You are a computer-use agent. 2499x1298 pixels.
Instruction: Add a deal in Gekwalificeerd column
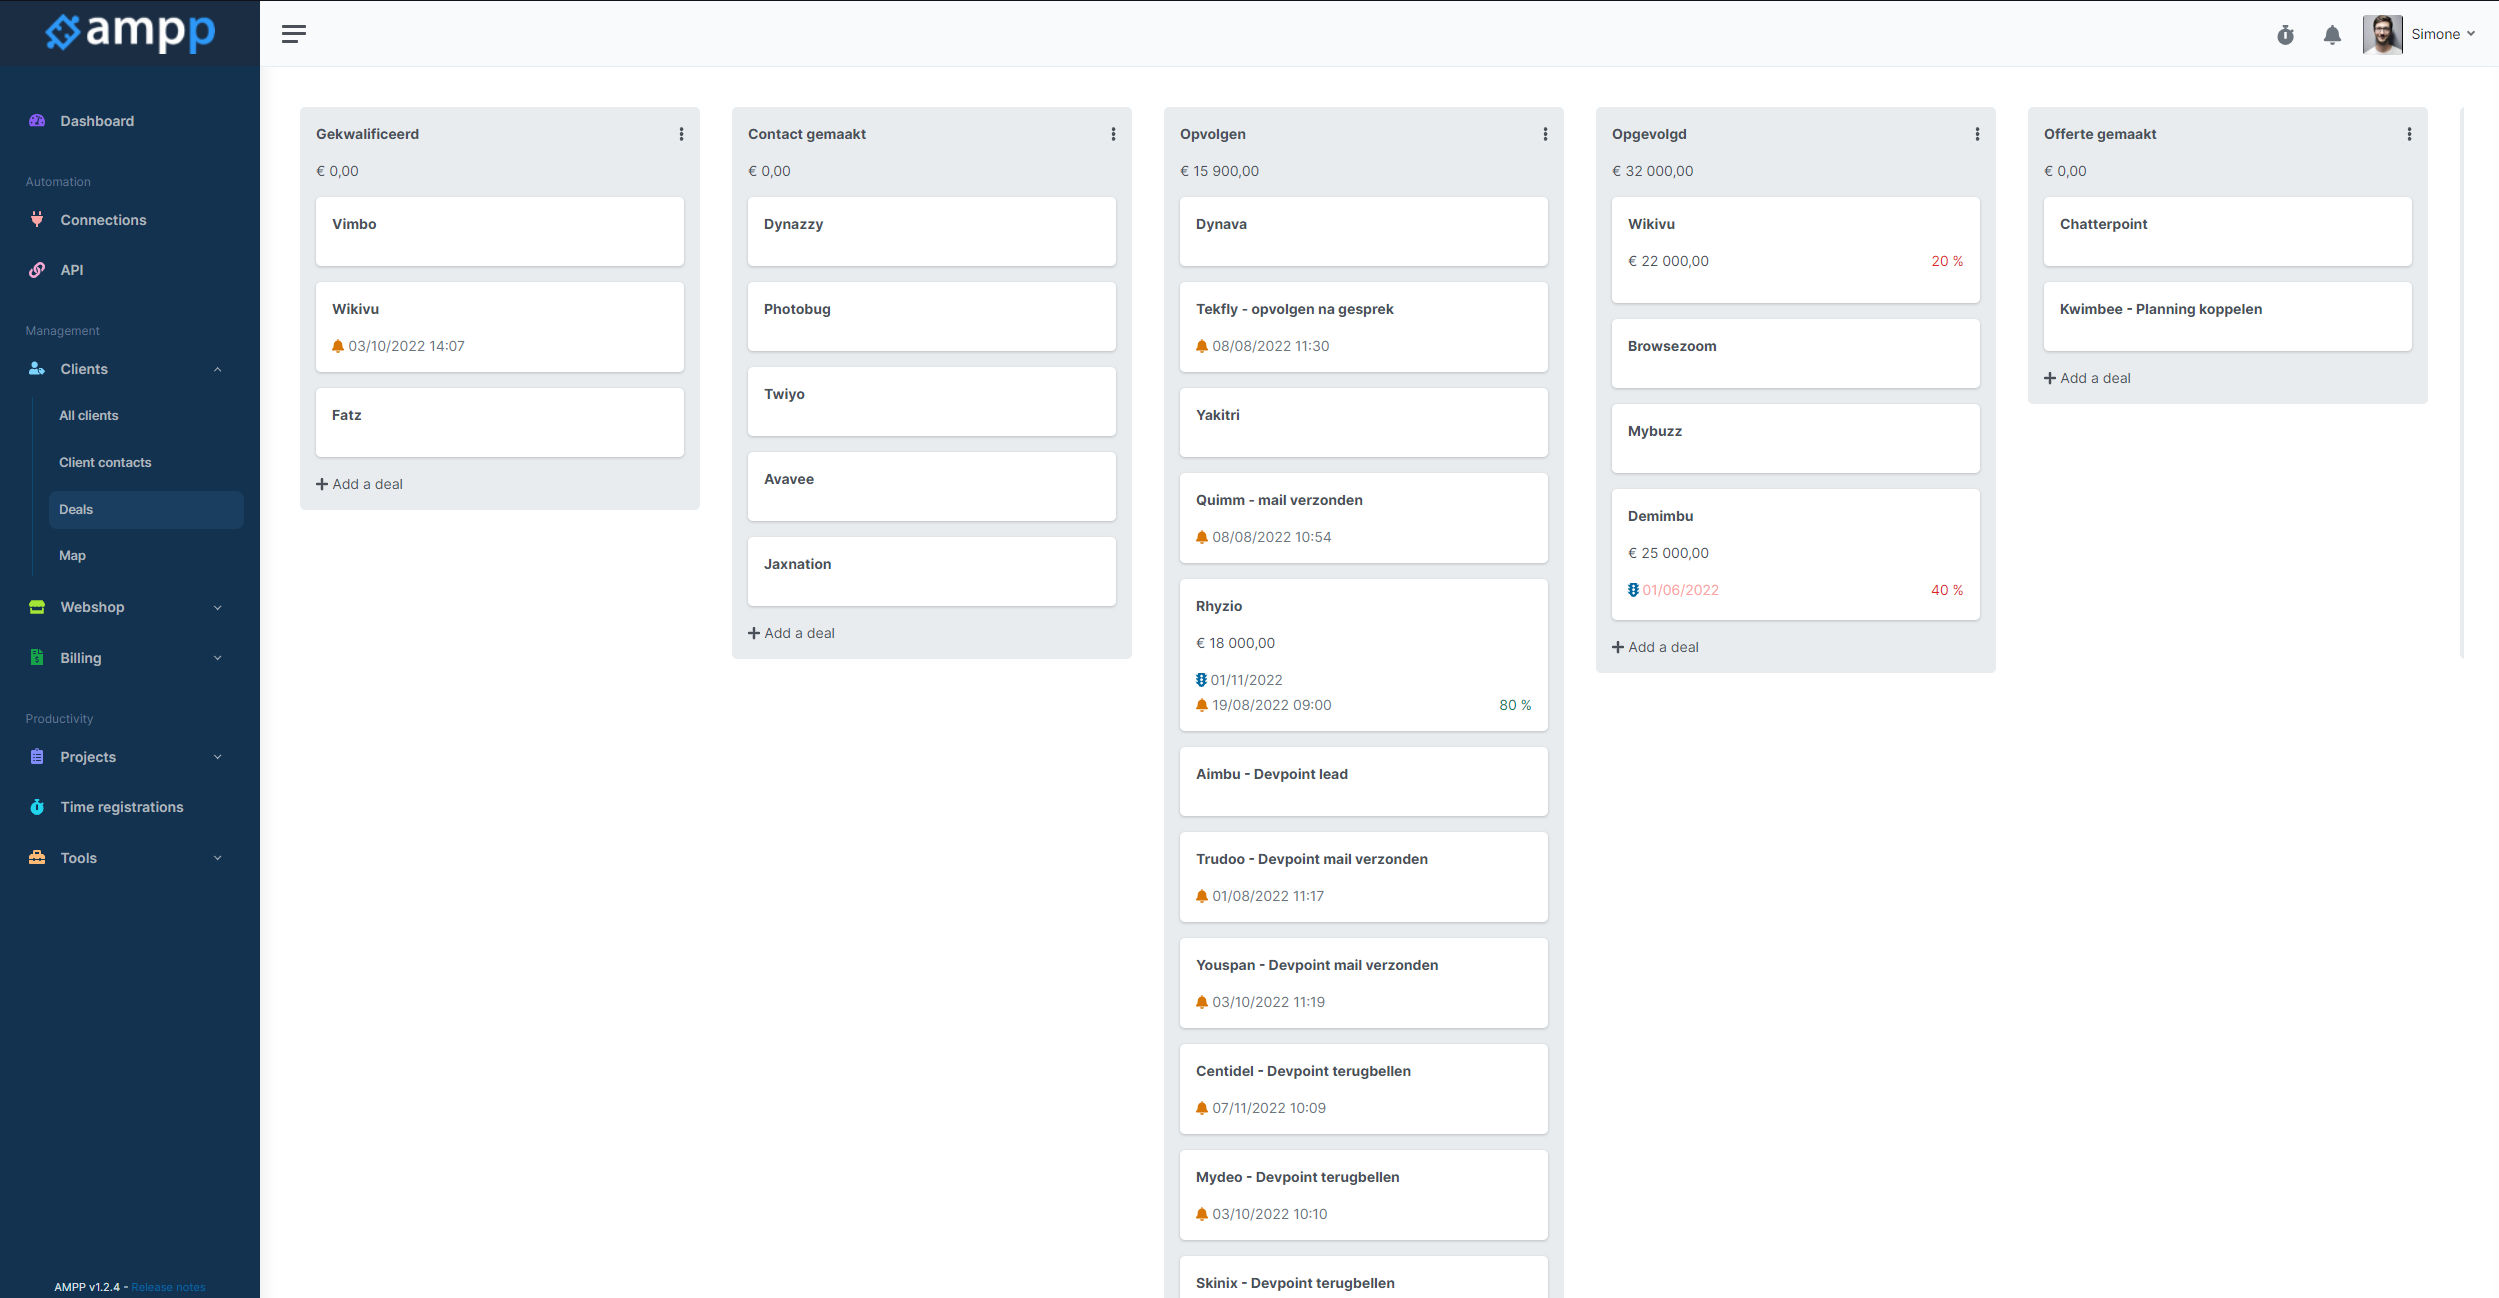360,484
